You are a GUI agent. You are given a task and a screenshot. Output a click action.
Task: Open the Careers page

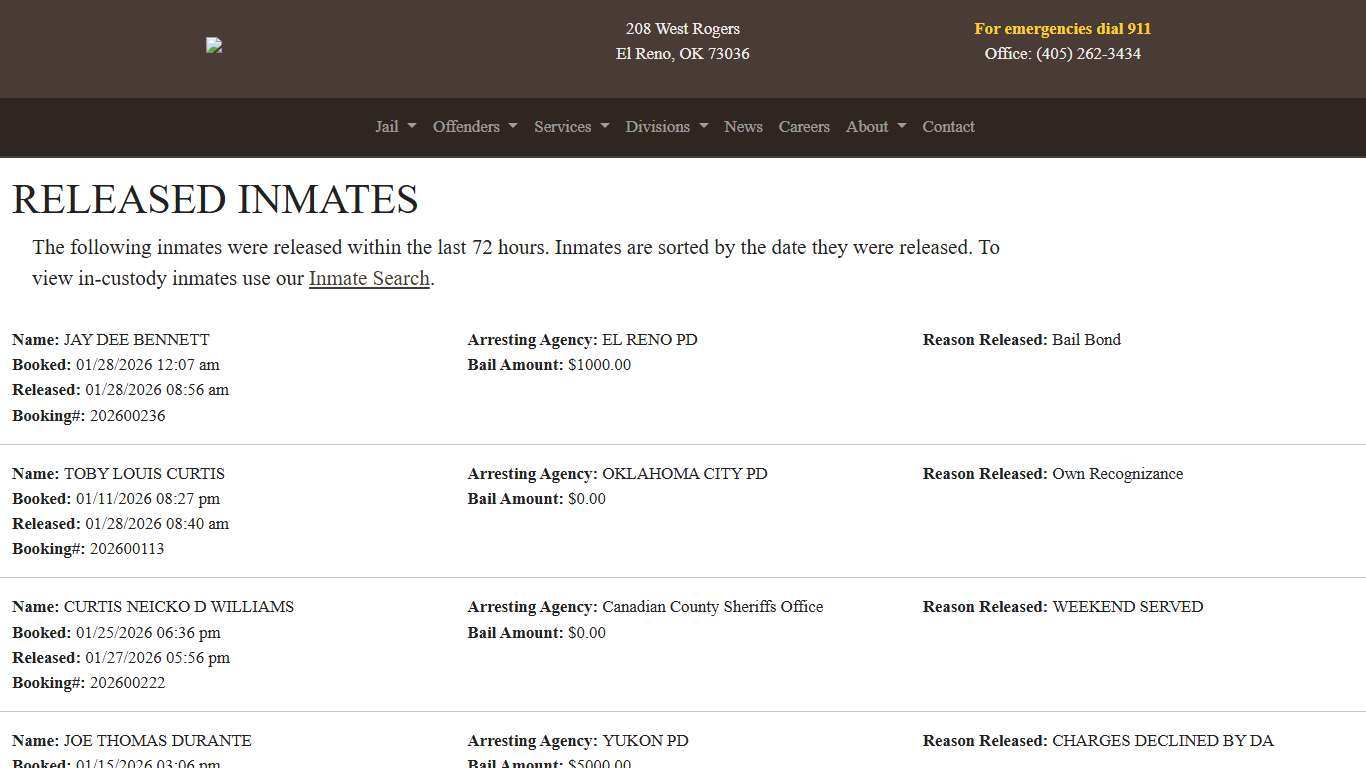(804, 127)
